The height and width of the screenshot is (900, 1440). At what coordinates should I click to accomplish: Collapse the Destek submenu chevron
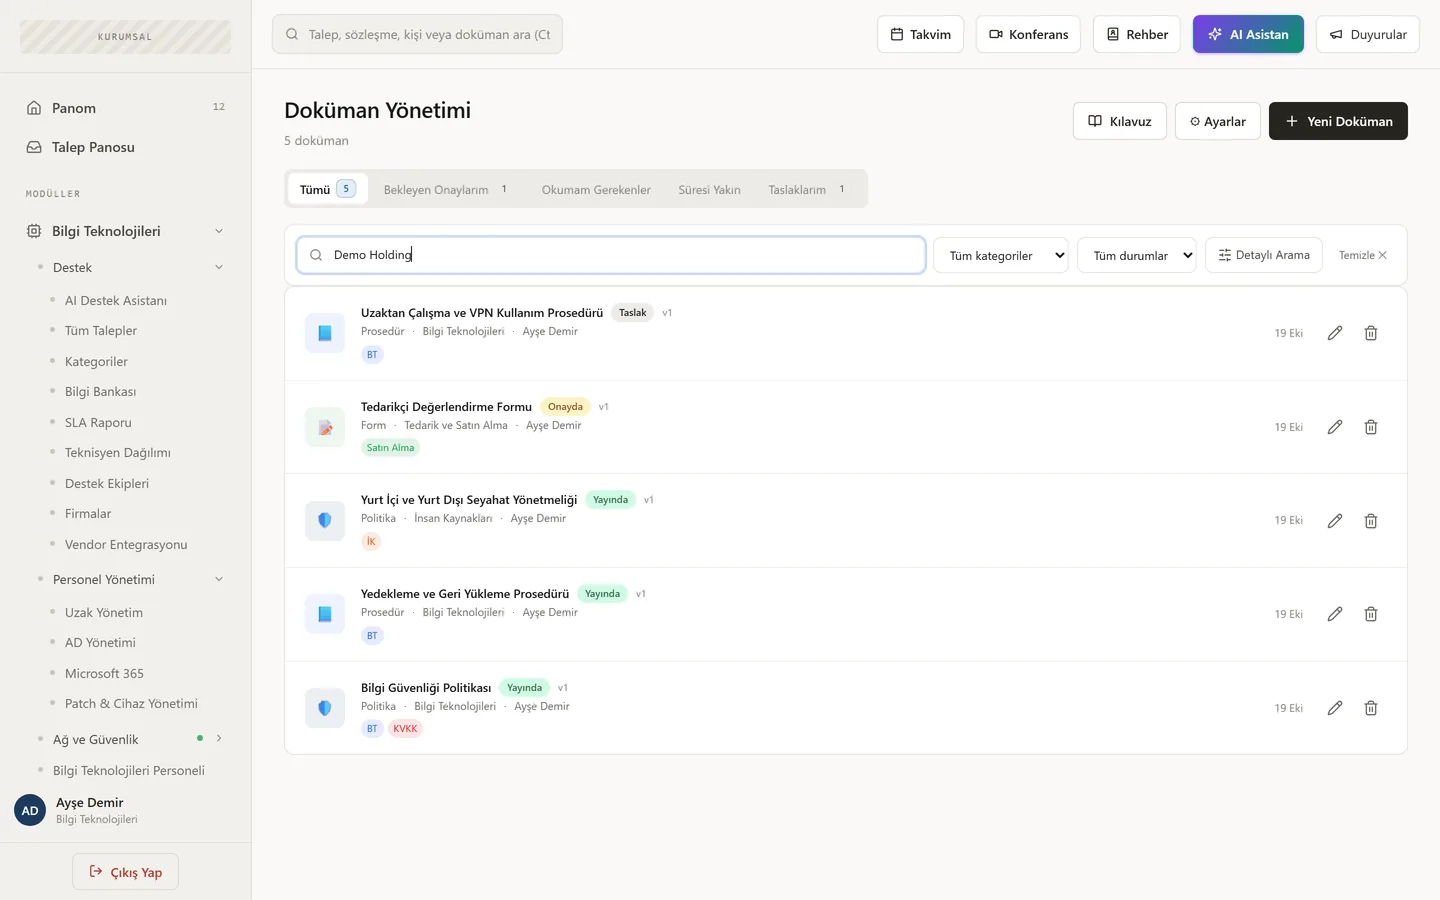coord(219,267)
